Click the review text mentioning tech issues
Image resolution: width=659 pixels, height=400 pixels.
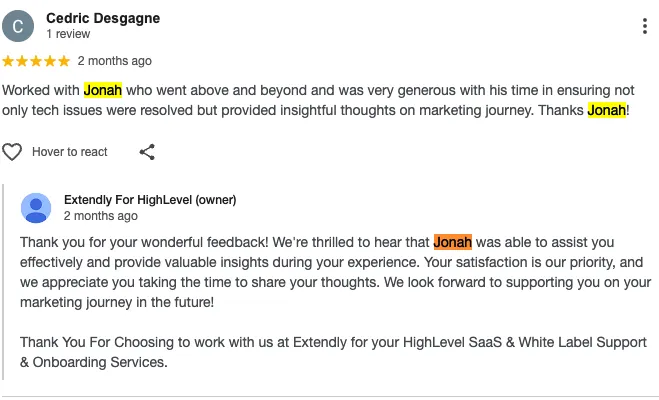pos(318,100)
